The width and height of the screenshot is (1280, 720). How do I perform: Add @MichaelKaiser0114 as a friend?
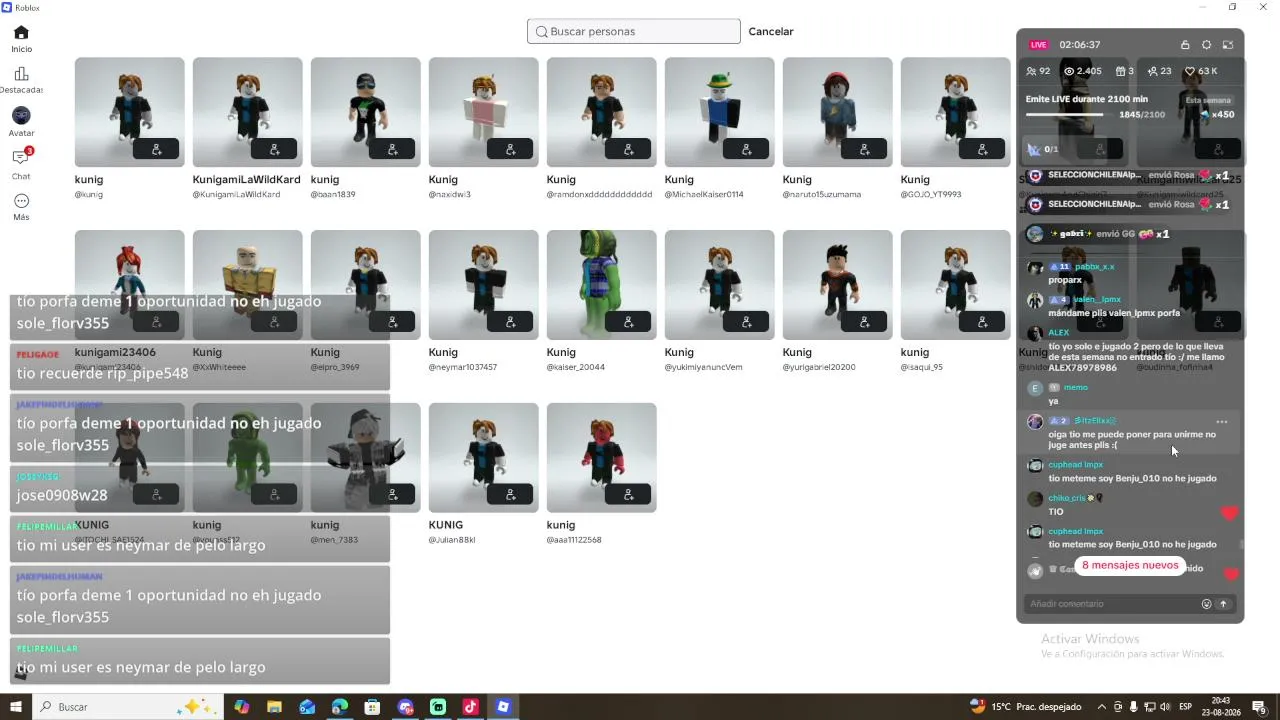747,149
